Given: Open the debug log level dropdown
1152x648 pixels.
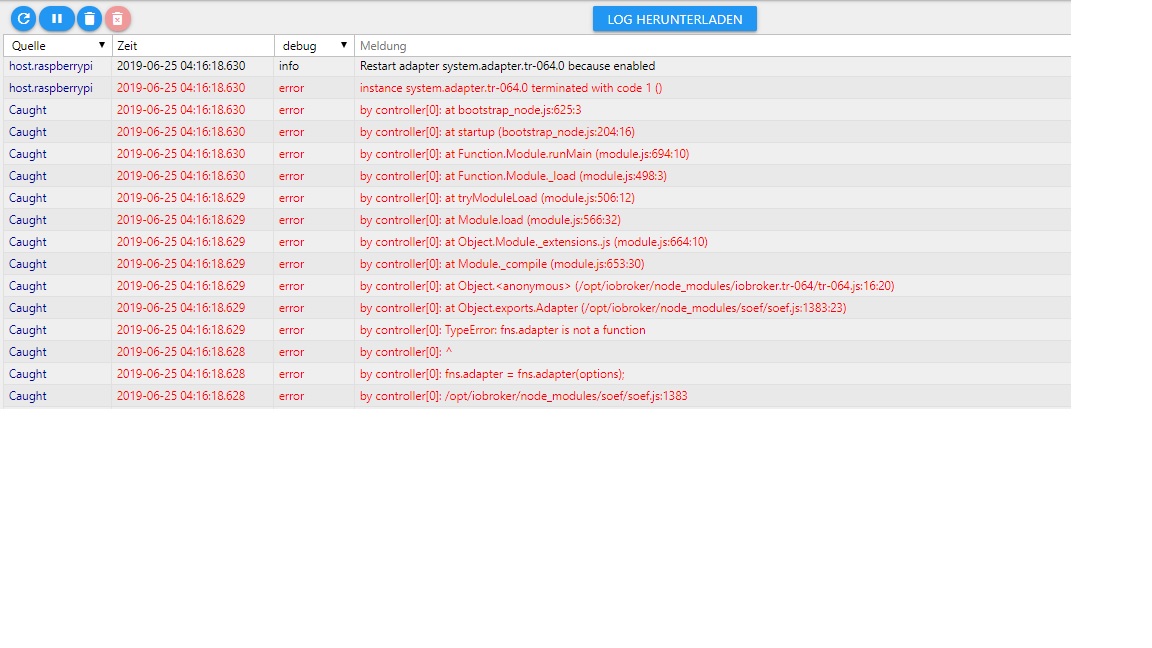Looking at the screenshot, I should coord(314,46).
